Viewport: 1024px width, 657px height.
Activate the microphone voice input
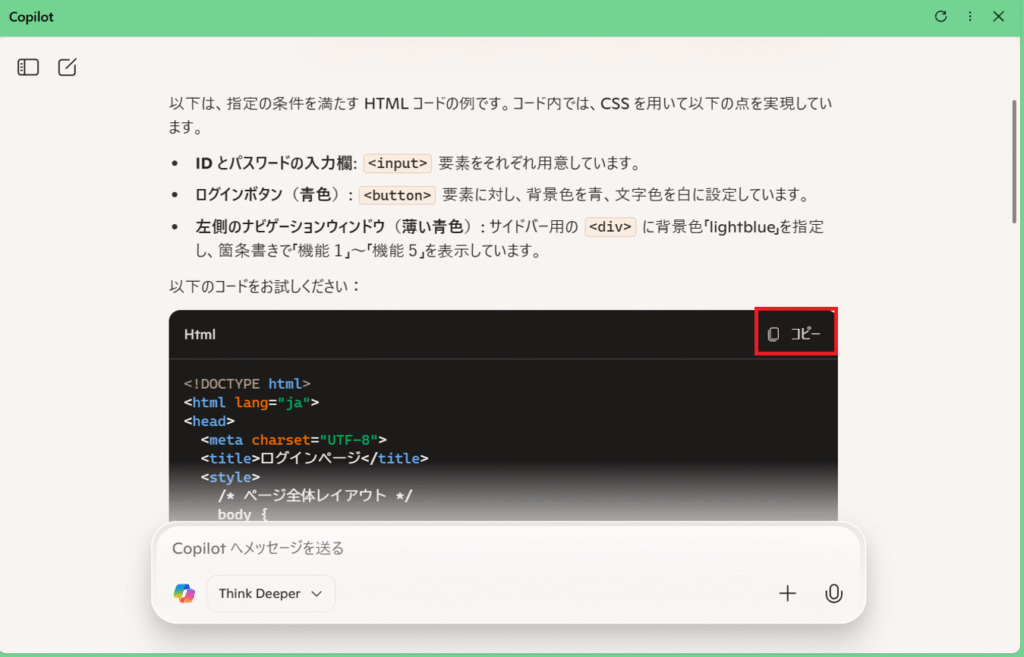[x=833, y=593]
